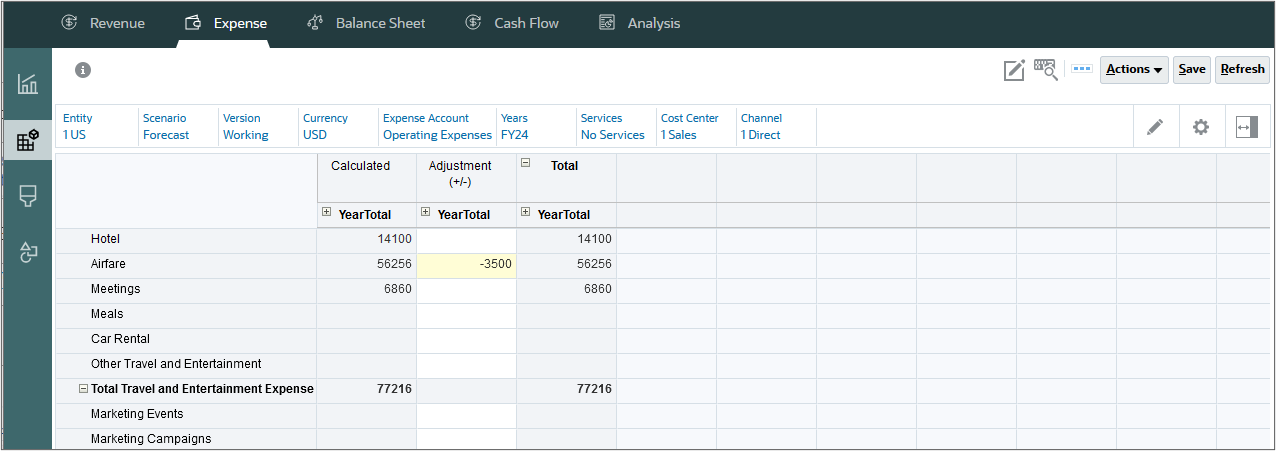Click the Revenue tab dollar icon
The height and width of the screenshot is (451, 1276).
(69, 23)
